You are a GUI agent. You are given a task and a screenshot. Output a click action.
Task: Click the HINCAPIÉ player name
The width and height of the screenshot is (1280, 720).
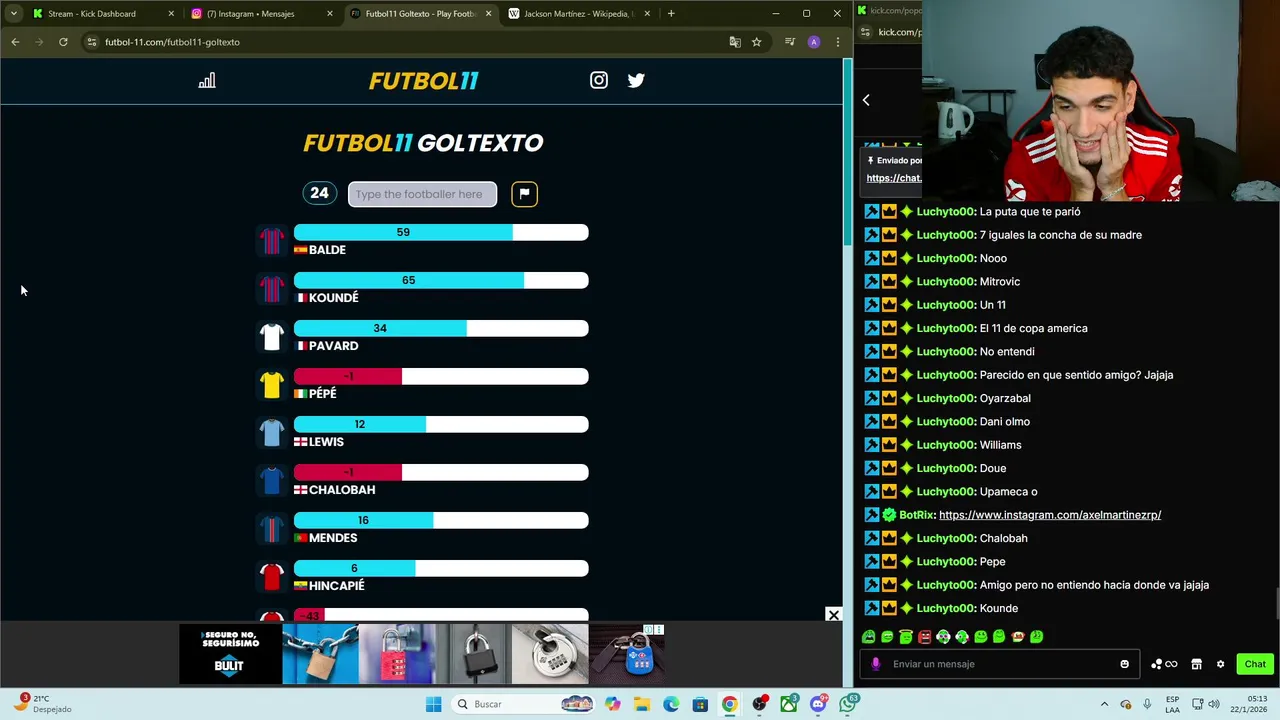tap(337, 586)
